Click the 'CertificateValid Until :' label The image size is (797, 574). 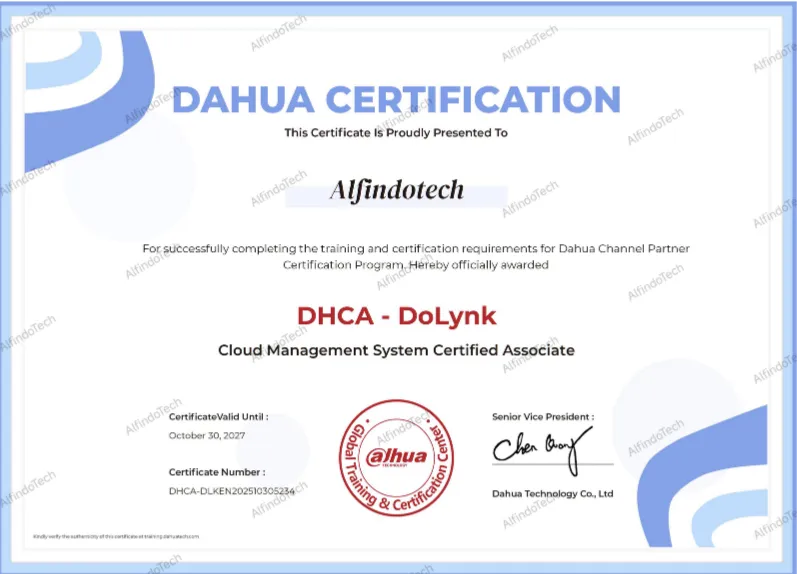coord(219,417)
